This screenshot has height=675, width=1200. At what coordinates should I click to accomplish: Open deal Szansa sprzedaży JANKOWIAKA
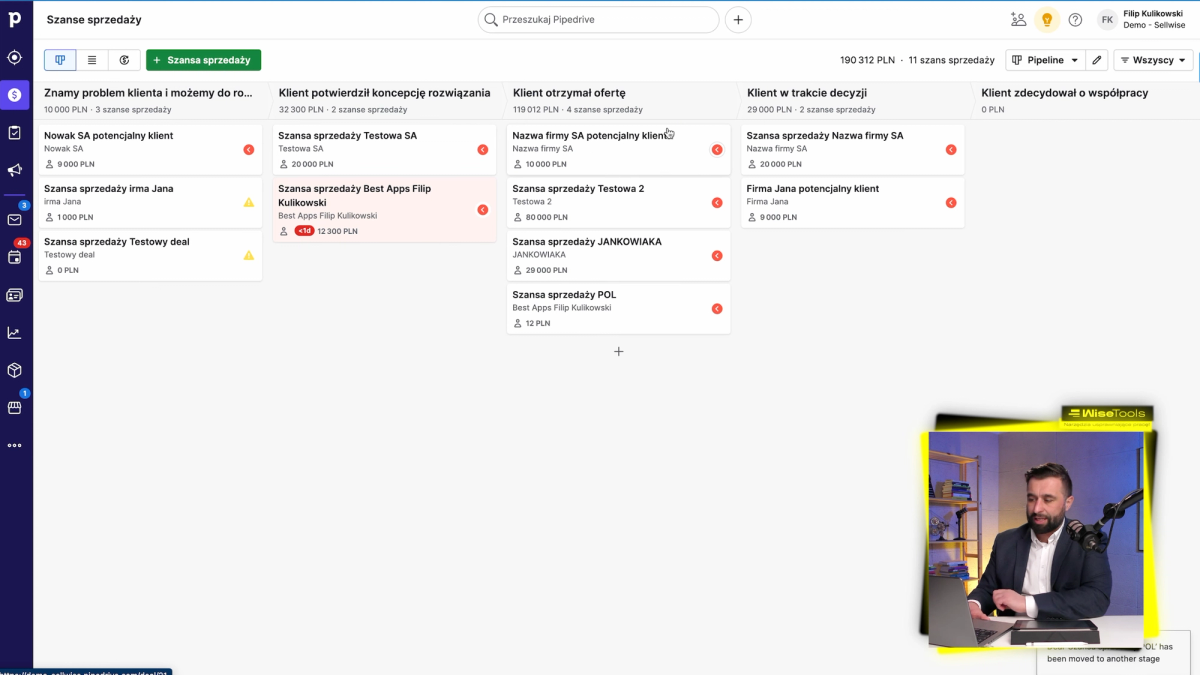(618, 255)
